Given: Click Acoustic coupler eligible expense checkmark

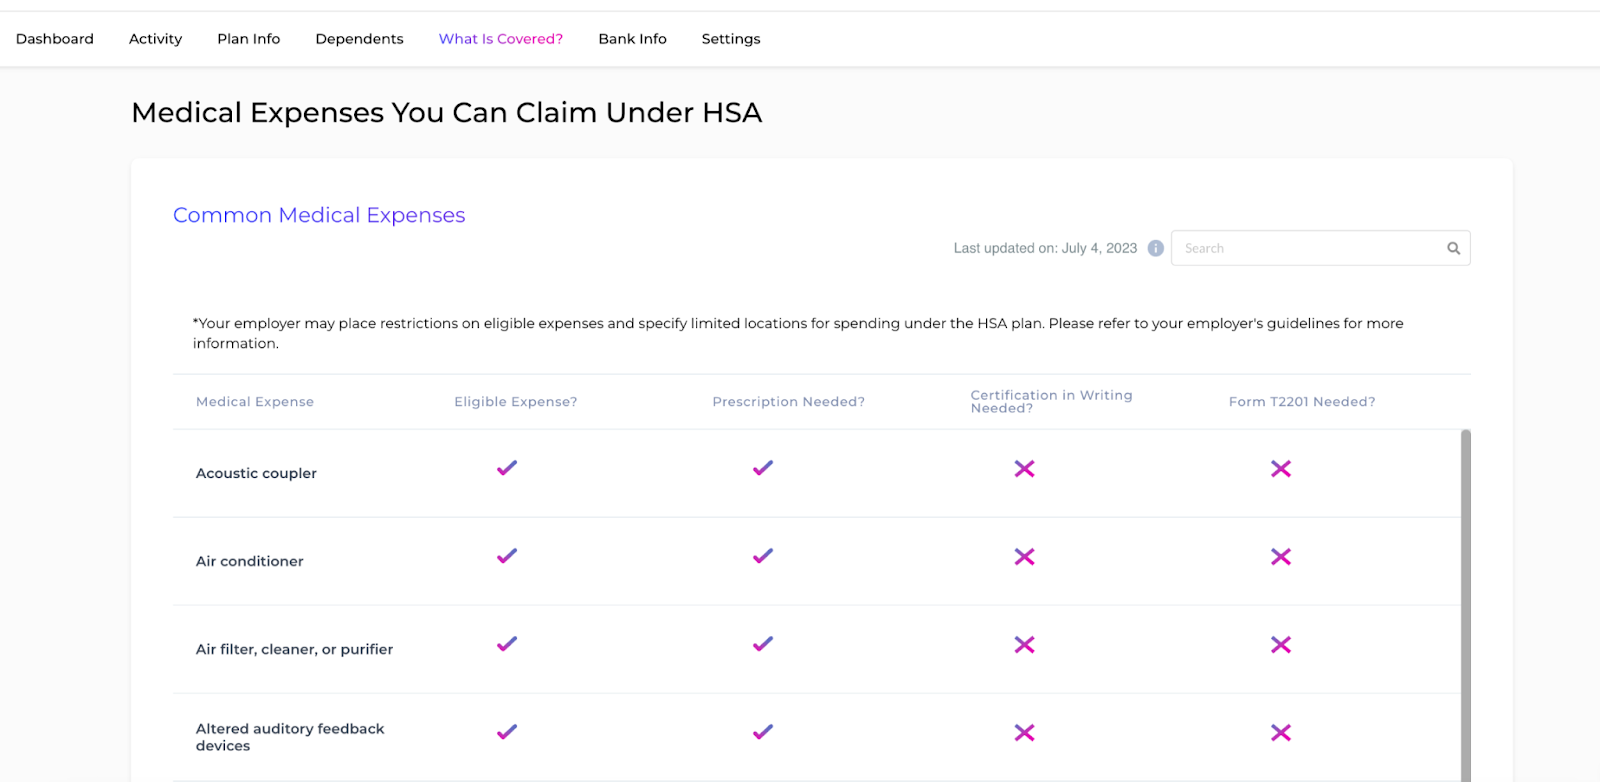Looking at the screenshot, I should pyautogui.click(x=507, y=468).
